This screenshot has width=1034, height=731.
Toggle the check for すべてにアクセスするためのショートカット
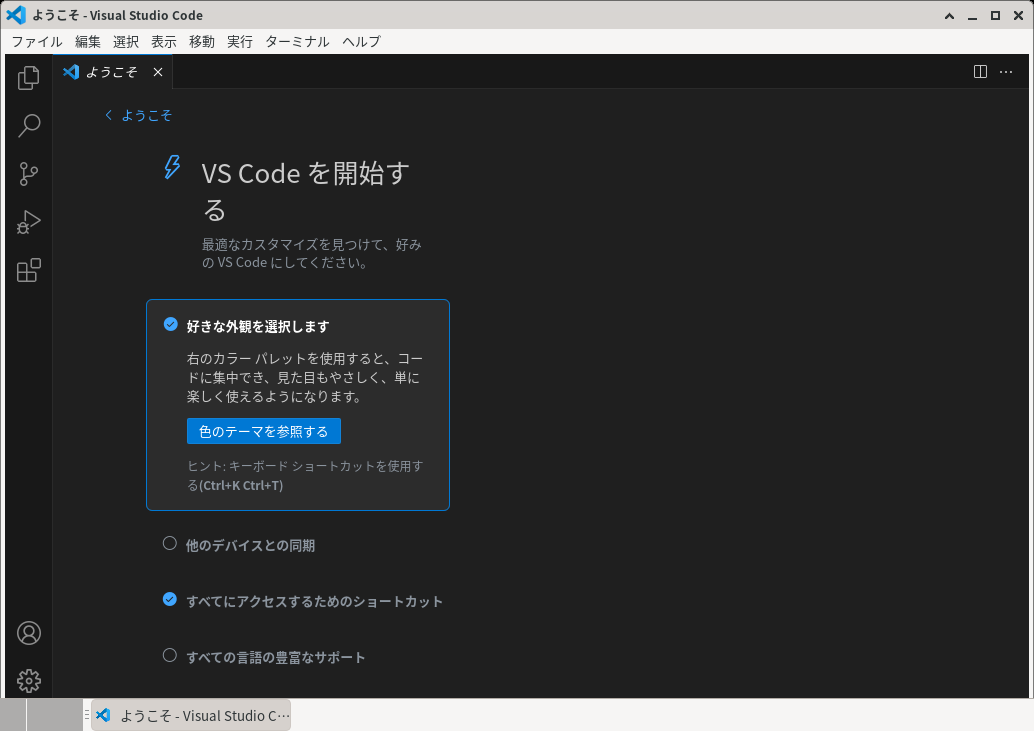click(169, 599)
